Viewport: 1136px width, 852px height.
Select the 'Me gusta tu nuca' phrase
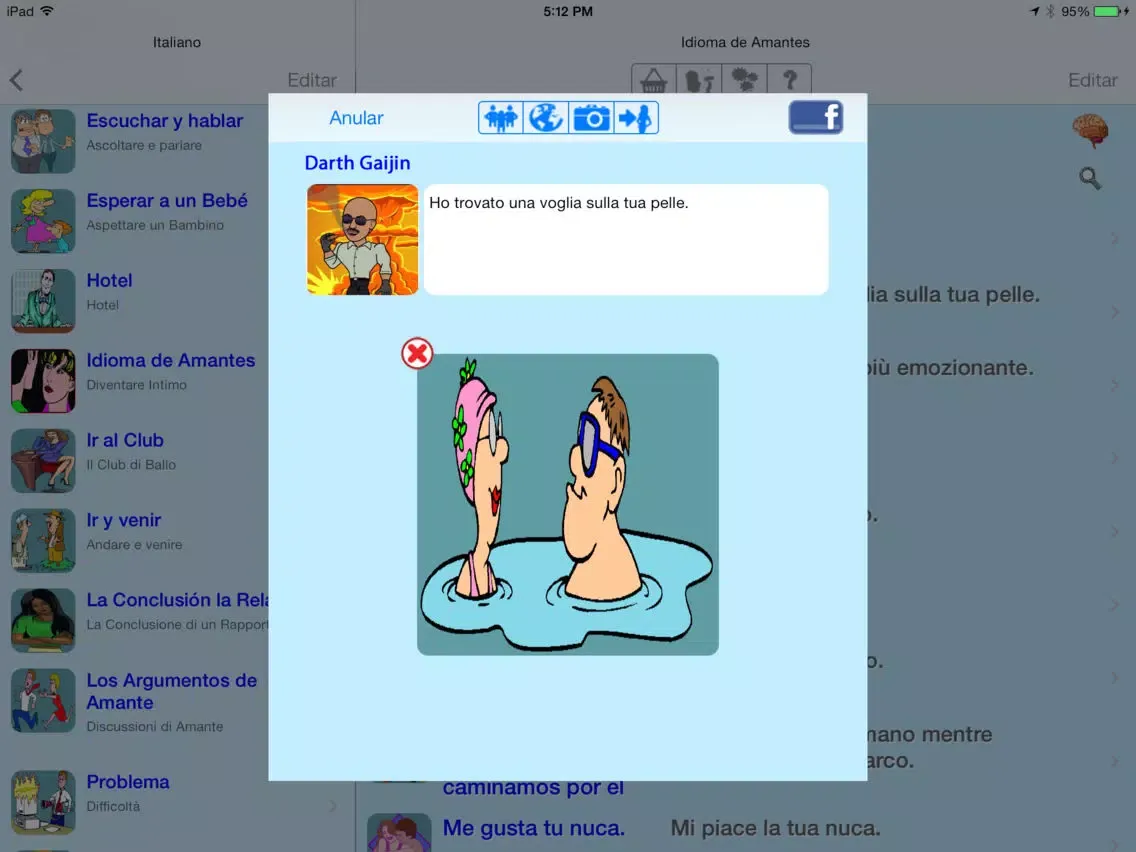click(534, 828)
